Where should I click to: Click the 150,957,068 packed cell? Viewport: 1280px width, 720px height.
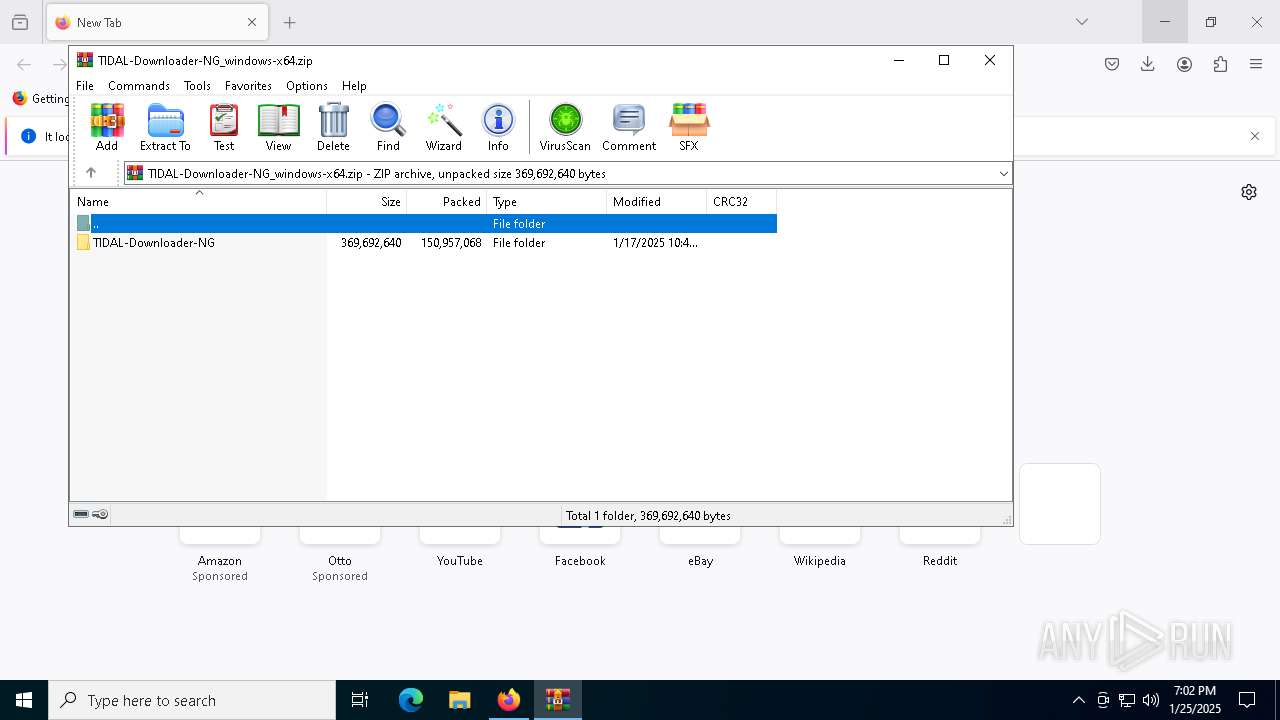(451, 243)
